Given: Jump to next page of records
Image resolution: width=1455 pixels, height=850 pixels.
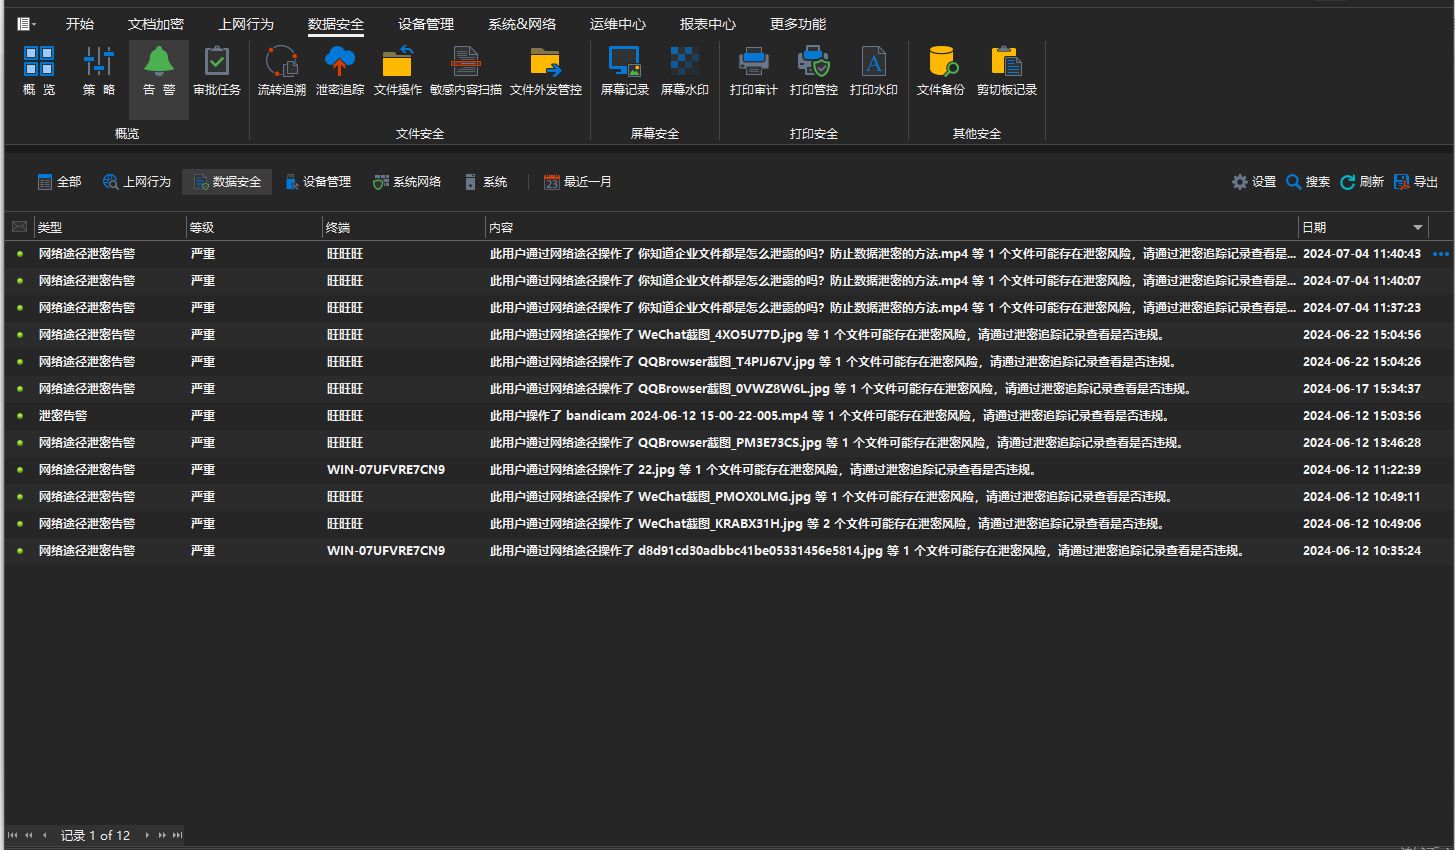Looking at the screenshot, I should (x=162, y=835).
